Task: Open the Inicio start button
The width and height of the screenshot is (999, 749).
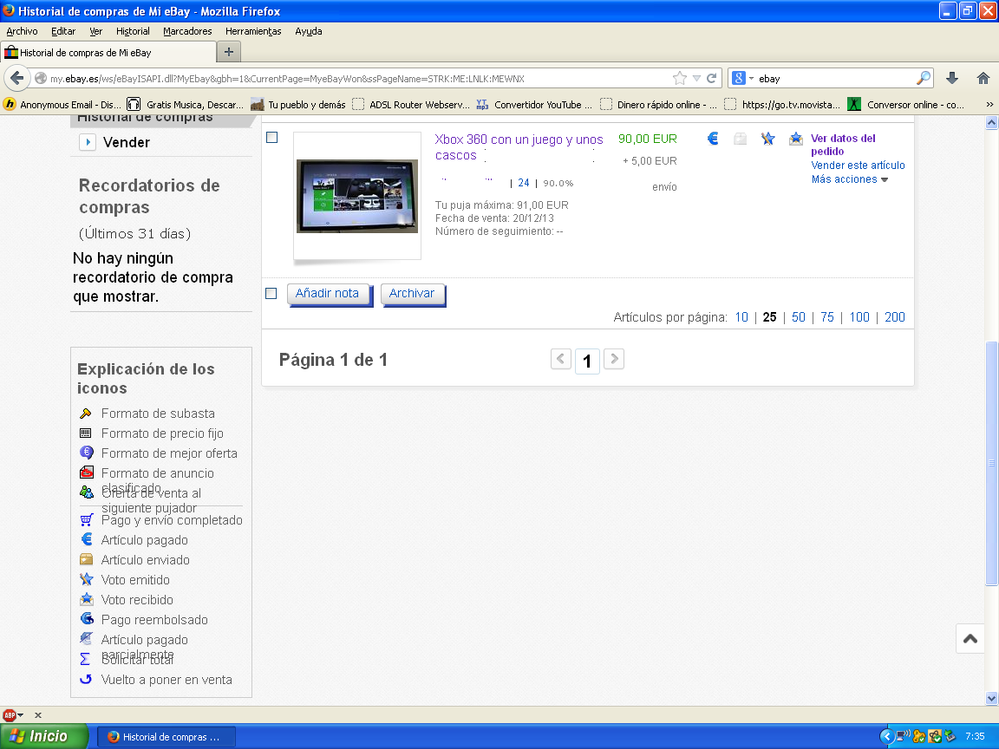Action: [43, 736]
